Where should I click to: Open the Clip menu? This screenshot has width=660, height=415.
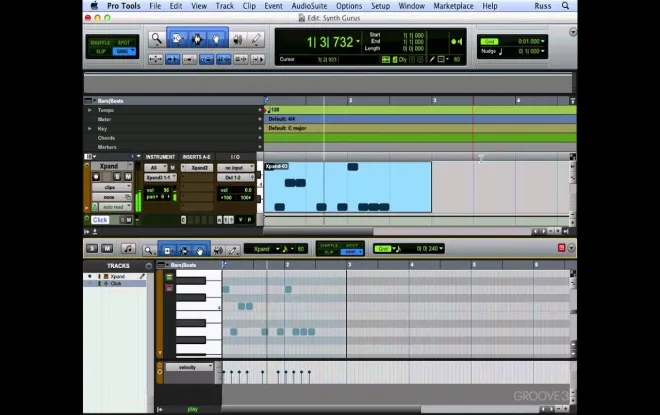click(x=249, y=5)
